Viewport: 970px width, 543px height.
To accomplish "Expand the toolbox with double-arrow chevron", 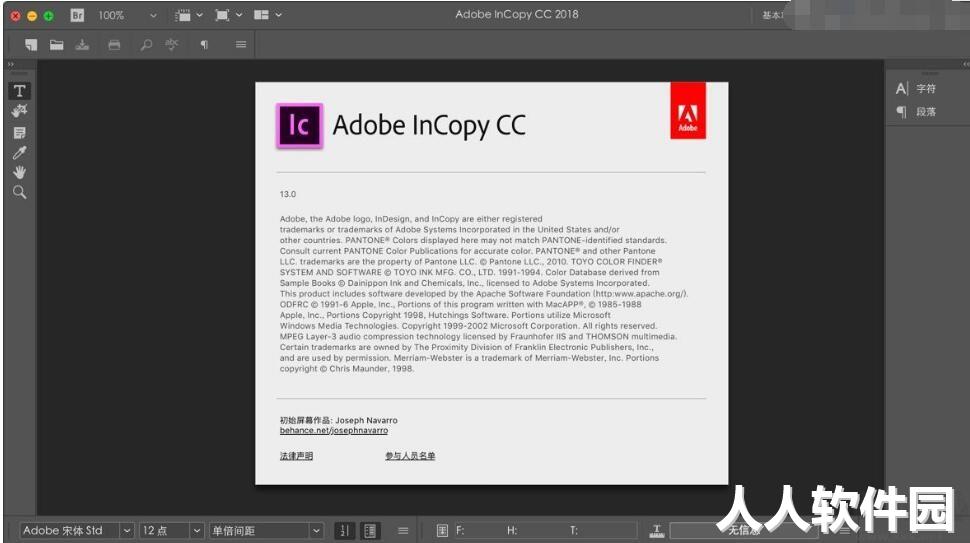I will (11, 64).
